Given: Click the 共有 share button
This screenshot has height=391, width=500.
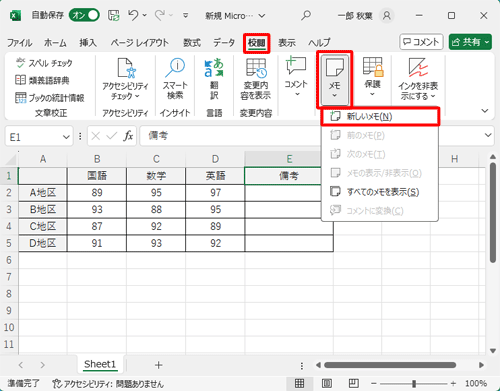Looking at the screenshot, I should click(470, 42).
